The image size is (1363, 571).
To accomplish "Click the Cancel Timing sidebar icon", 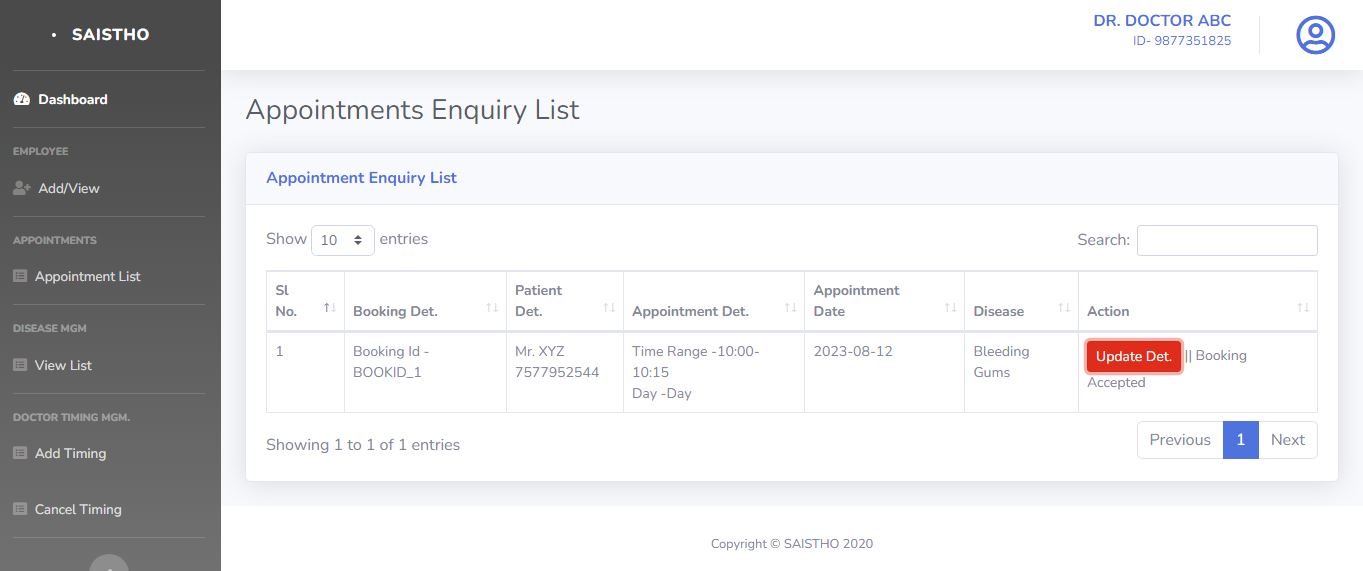I will click(20, 509).
